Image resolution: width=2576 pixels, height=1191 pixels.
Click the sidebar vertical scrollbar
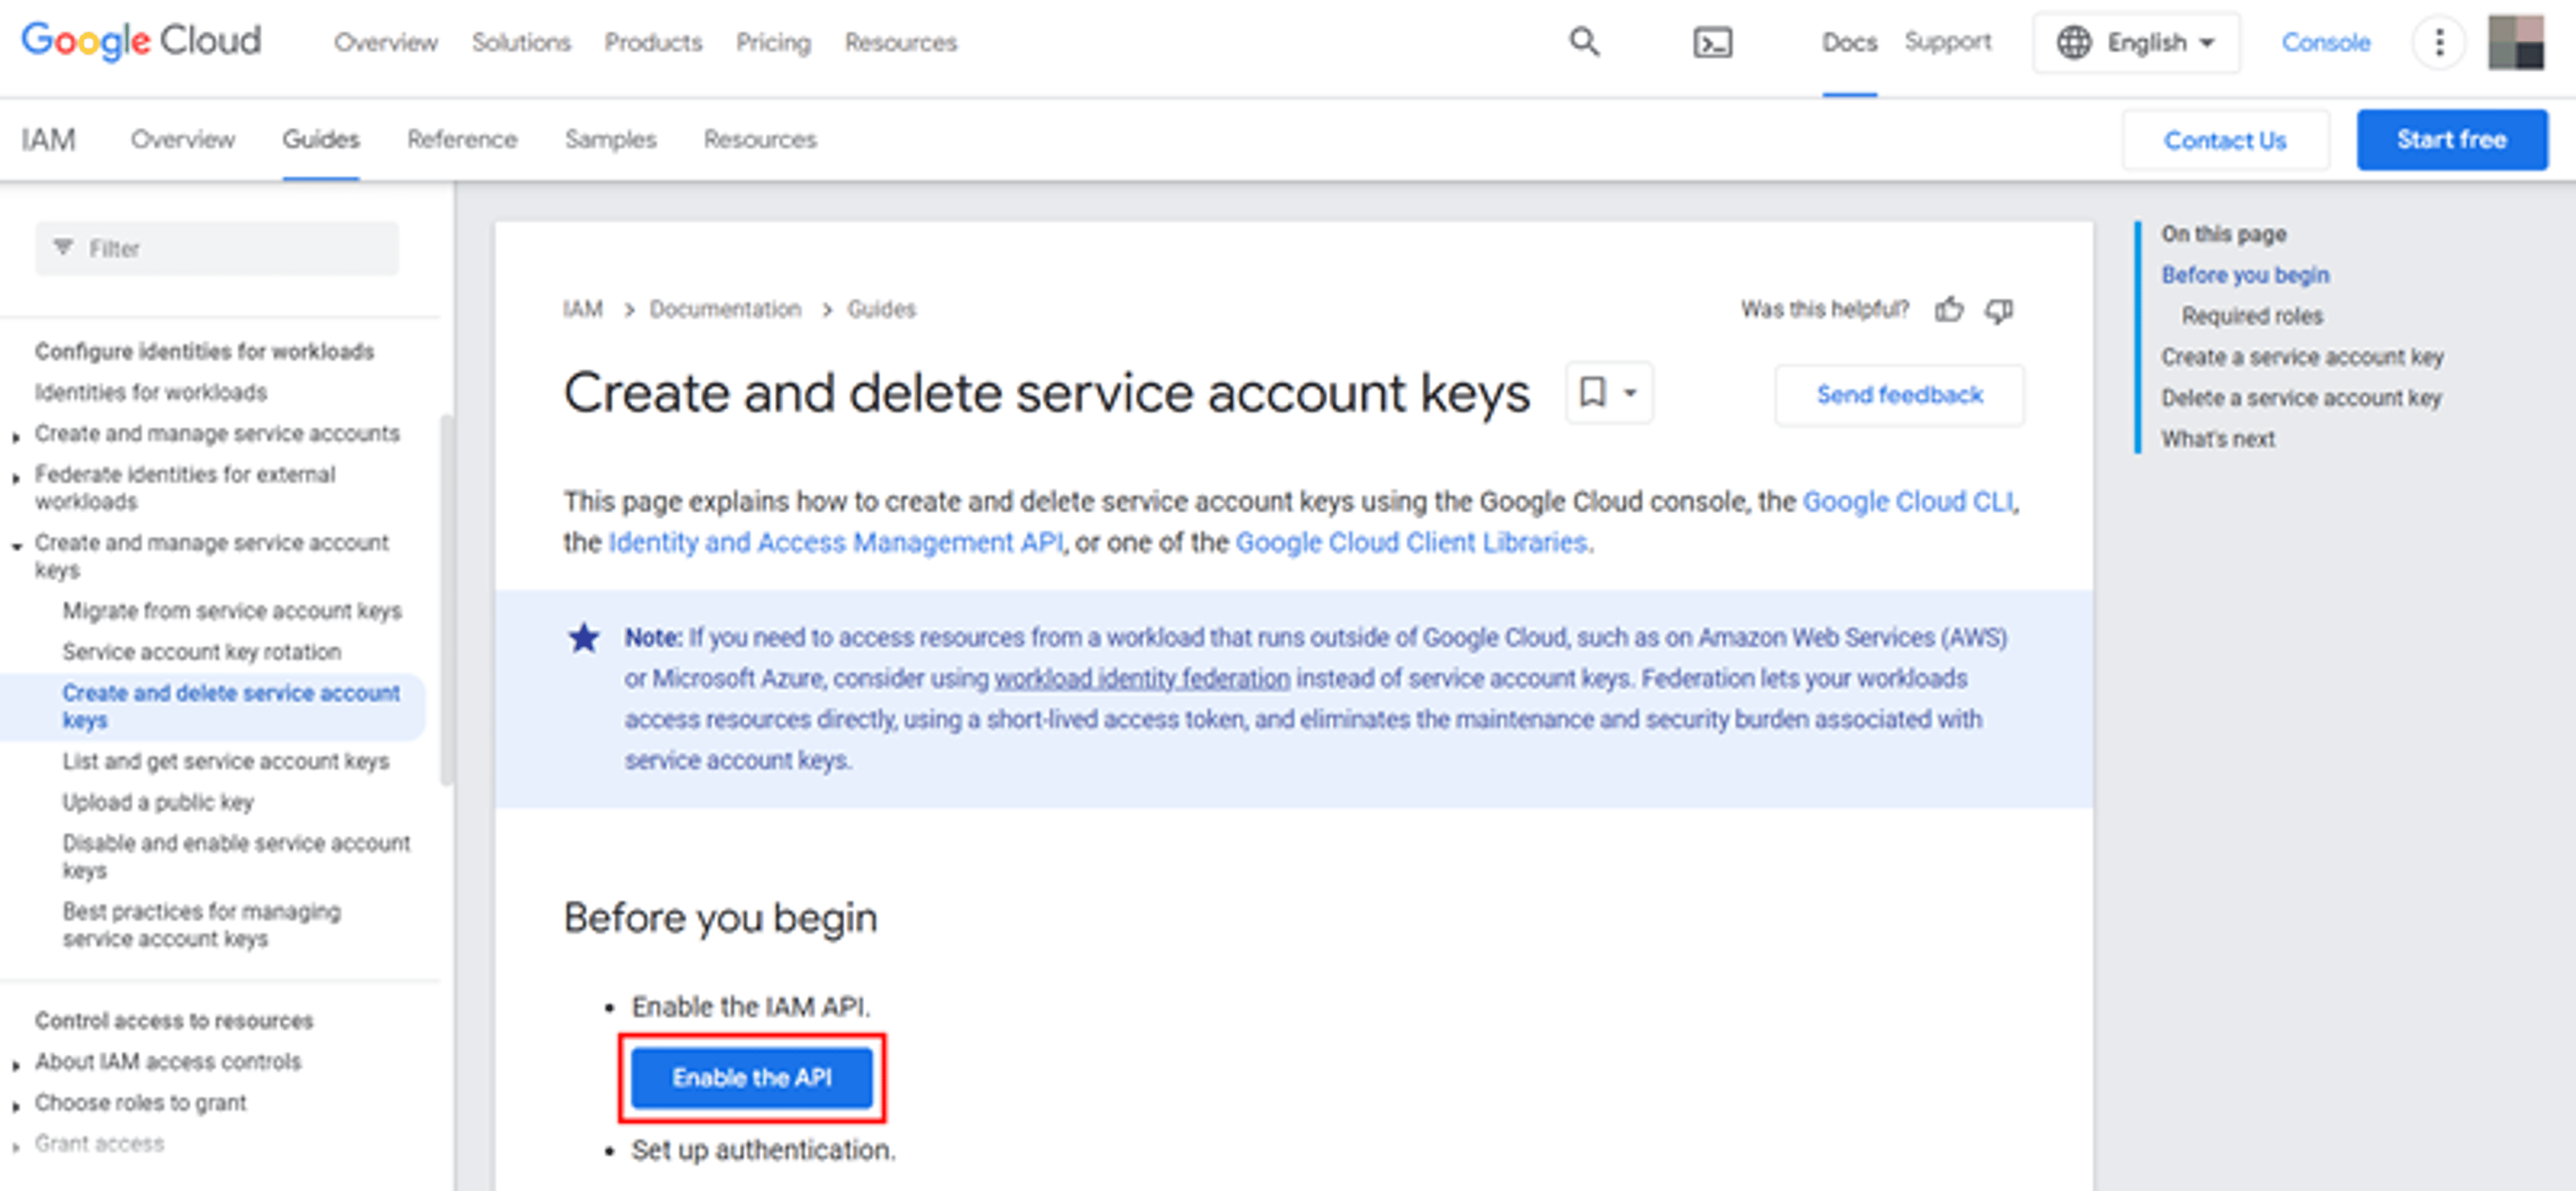446,600
